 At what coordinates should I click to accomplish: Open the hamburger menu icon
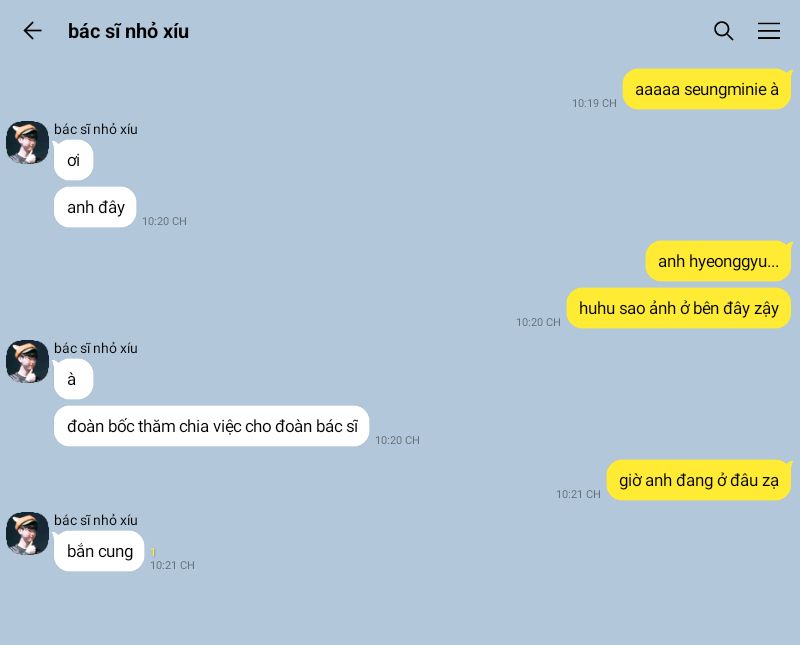768,31
